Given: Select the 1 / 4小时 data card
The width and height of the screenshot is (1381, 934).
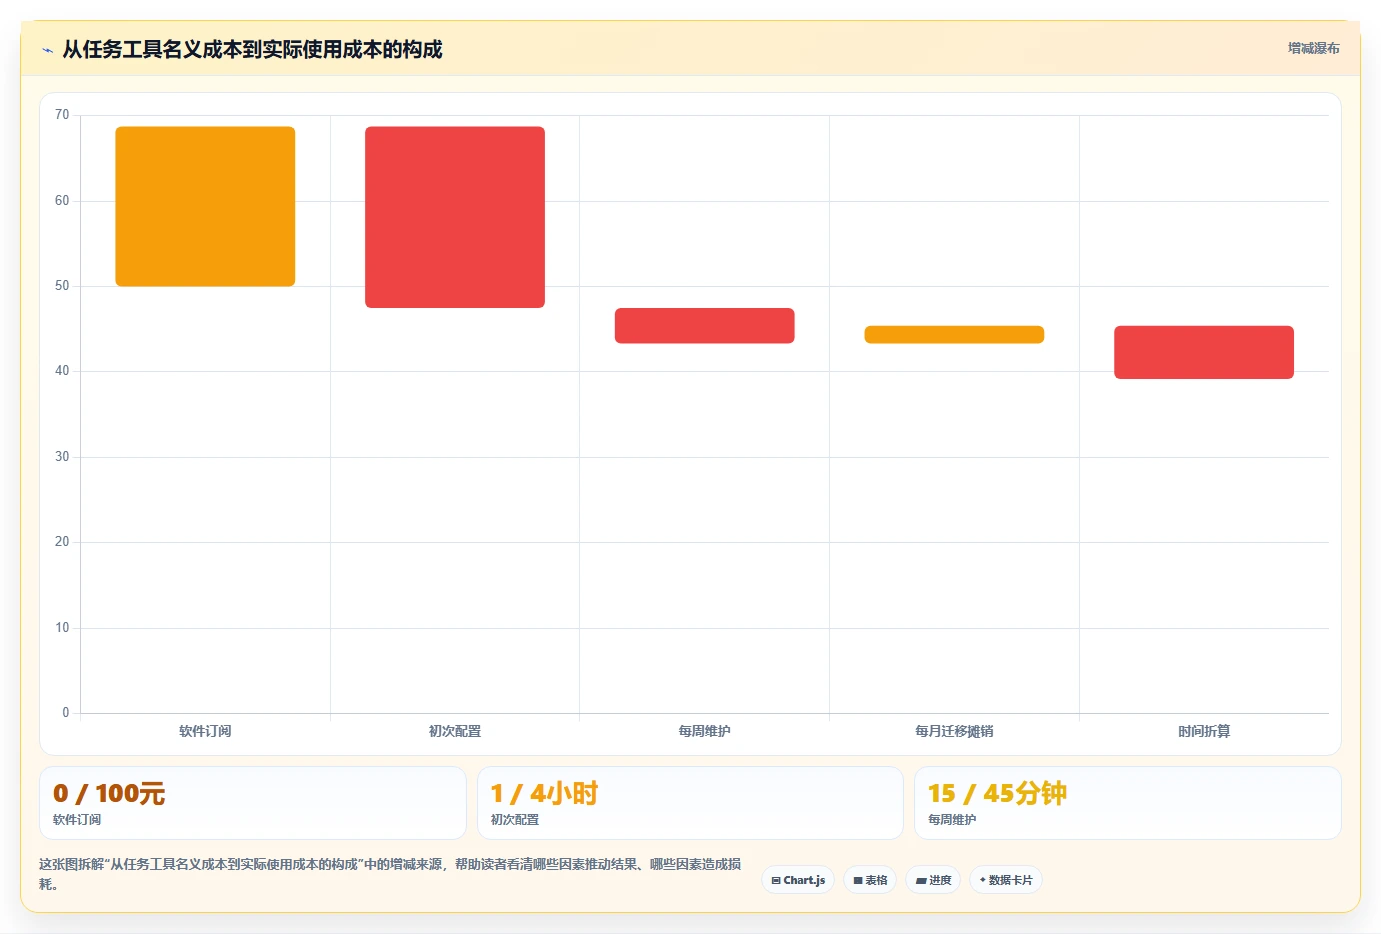Looking at the screenshot, I should click(x=690, y=803).
